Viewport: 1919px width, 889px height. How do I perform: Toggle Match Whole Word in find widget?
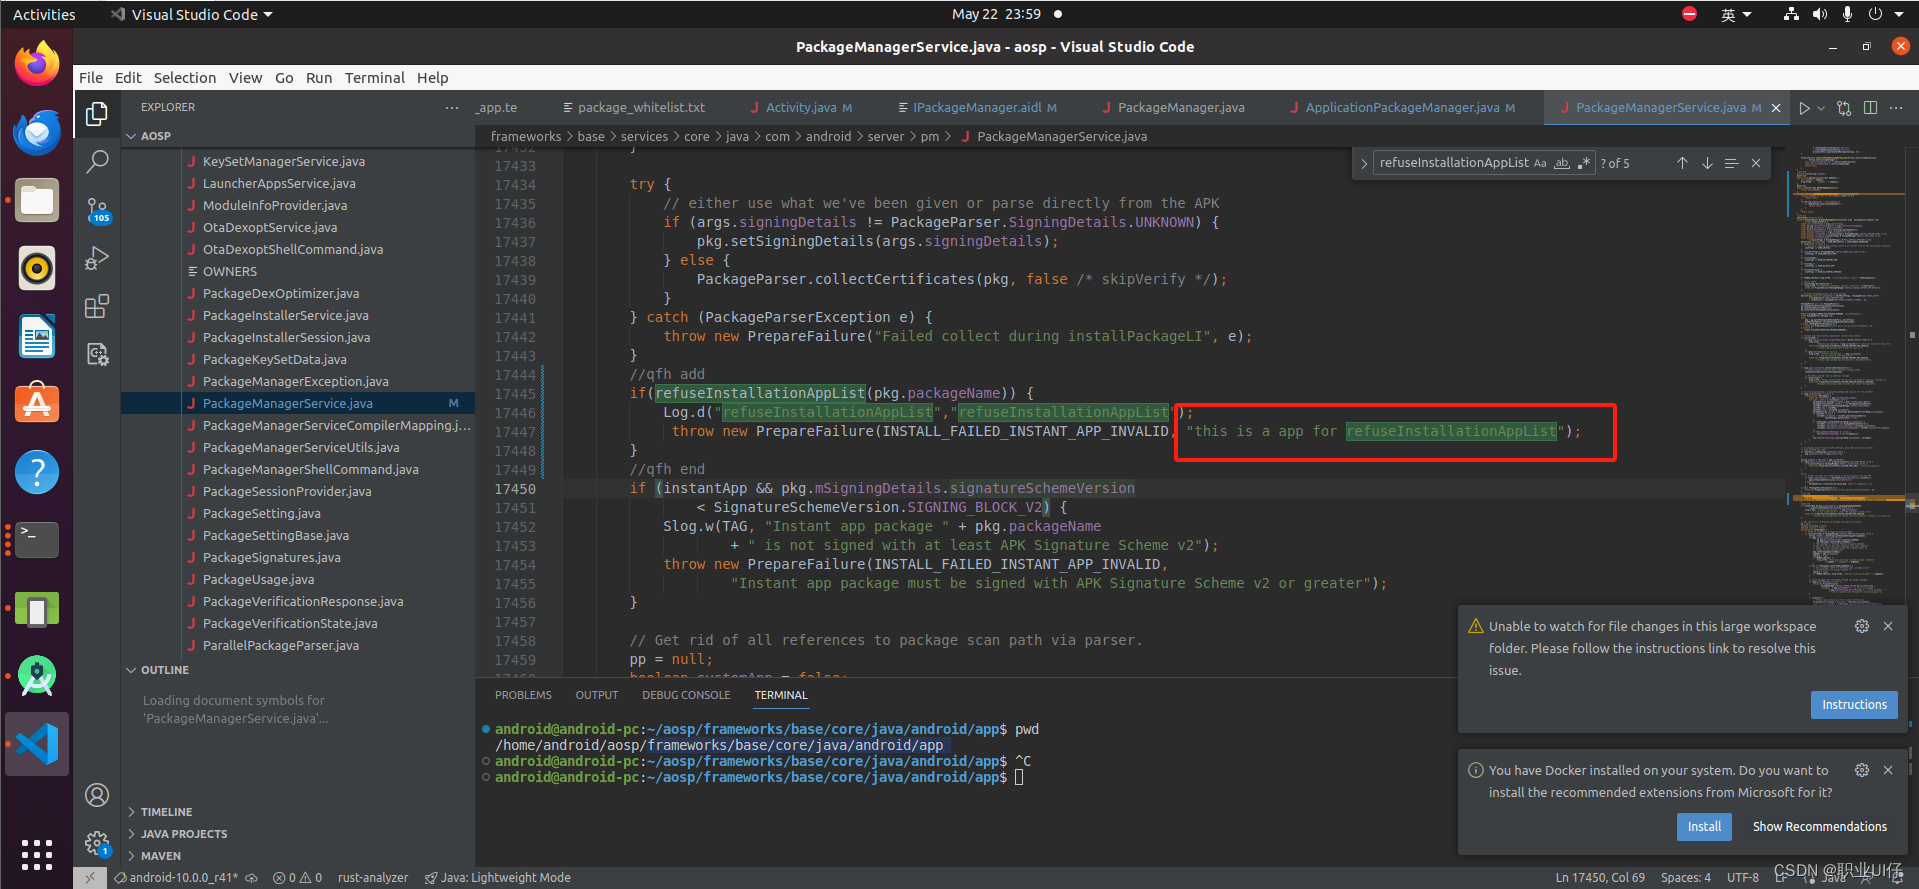click(x=1562, y=163)
